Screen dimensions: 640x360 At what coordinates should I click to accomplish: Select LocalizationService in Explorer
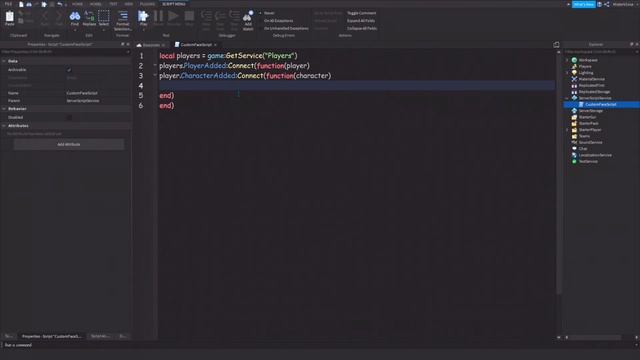pos(595,155)
